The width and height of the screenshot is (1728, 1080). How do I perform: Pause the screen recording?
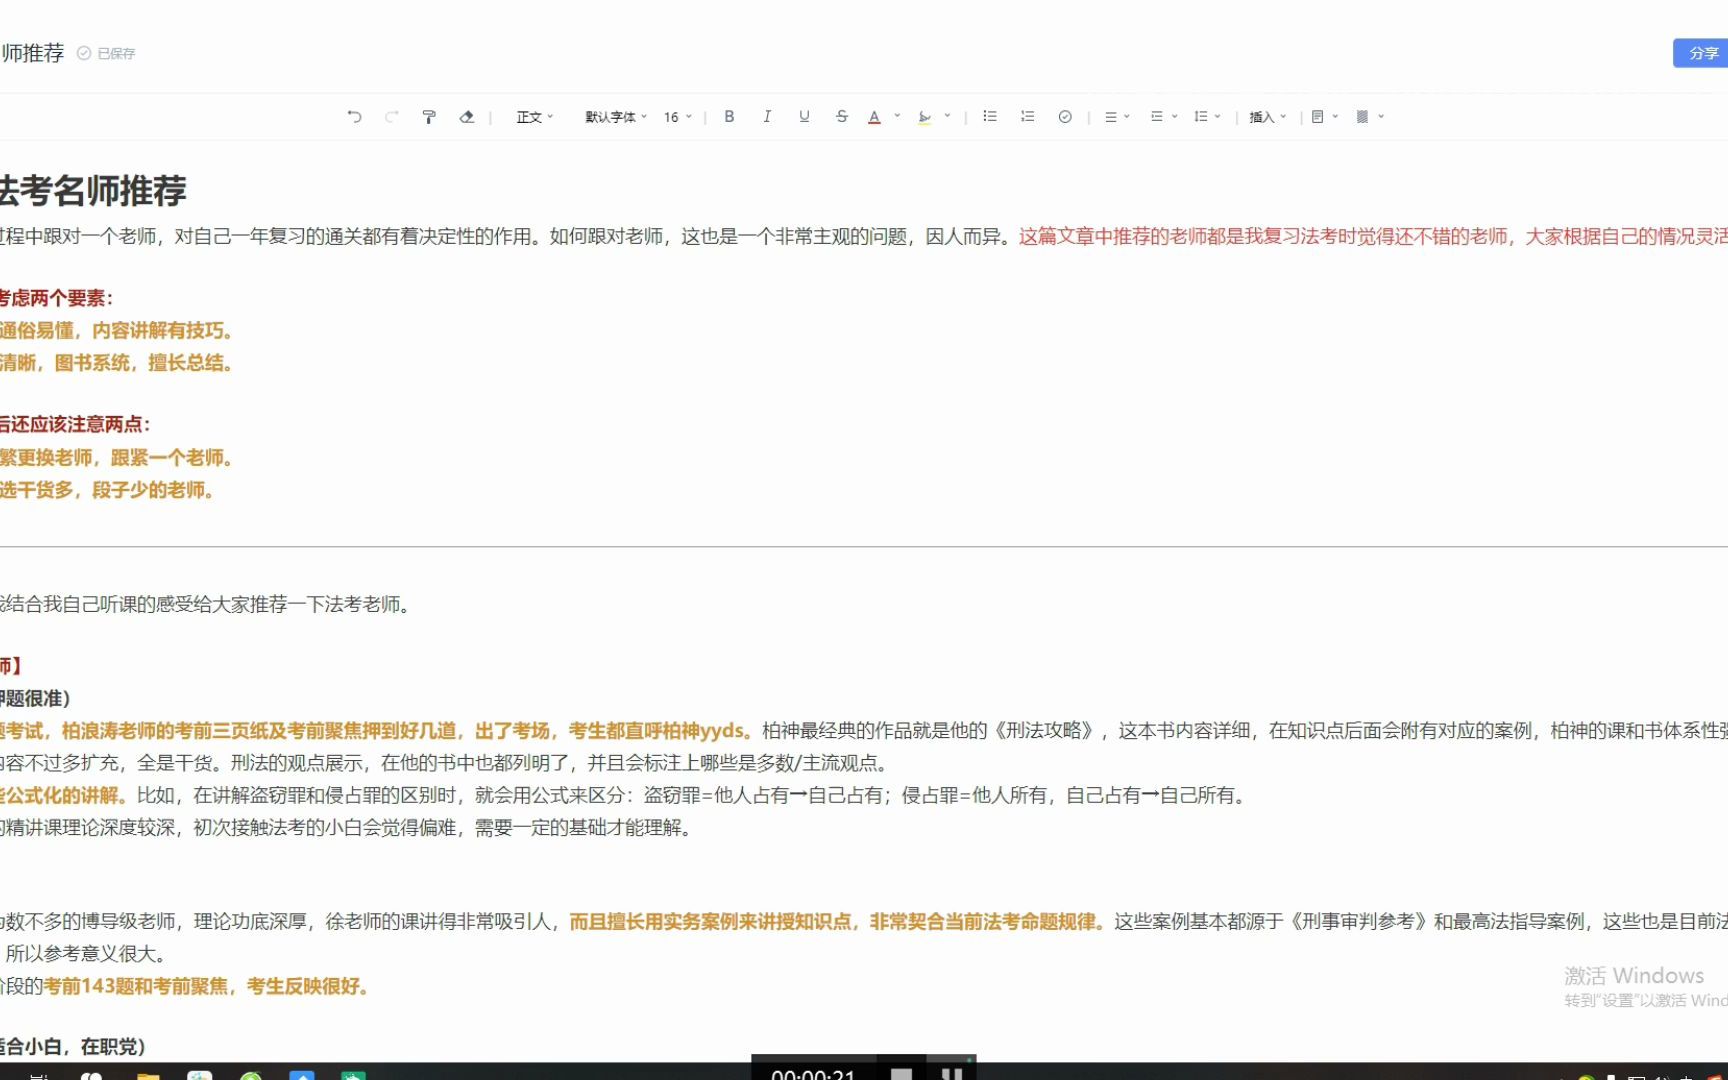[952, 1073]
